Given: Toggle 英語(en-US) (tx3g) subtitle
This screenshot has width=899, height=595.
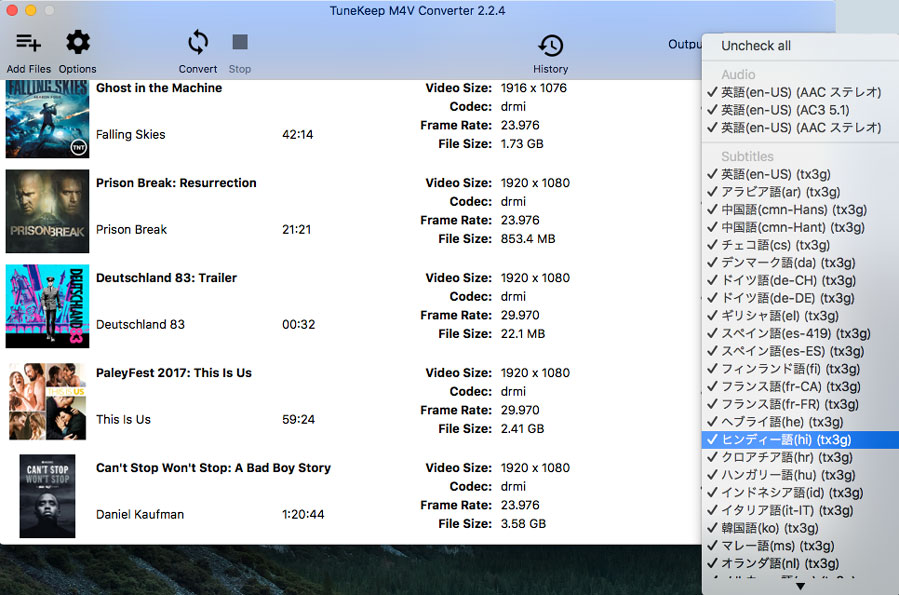Looking at the screenshot, I should [800, 174].
